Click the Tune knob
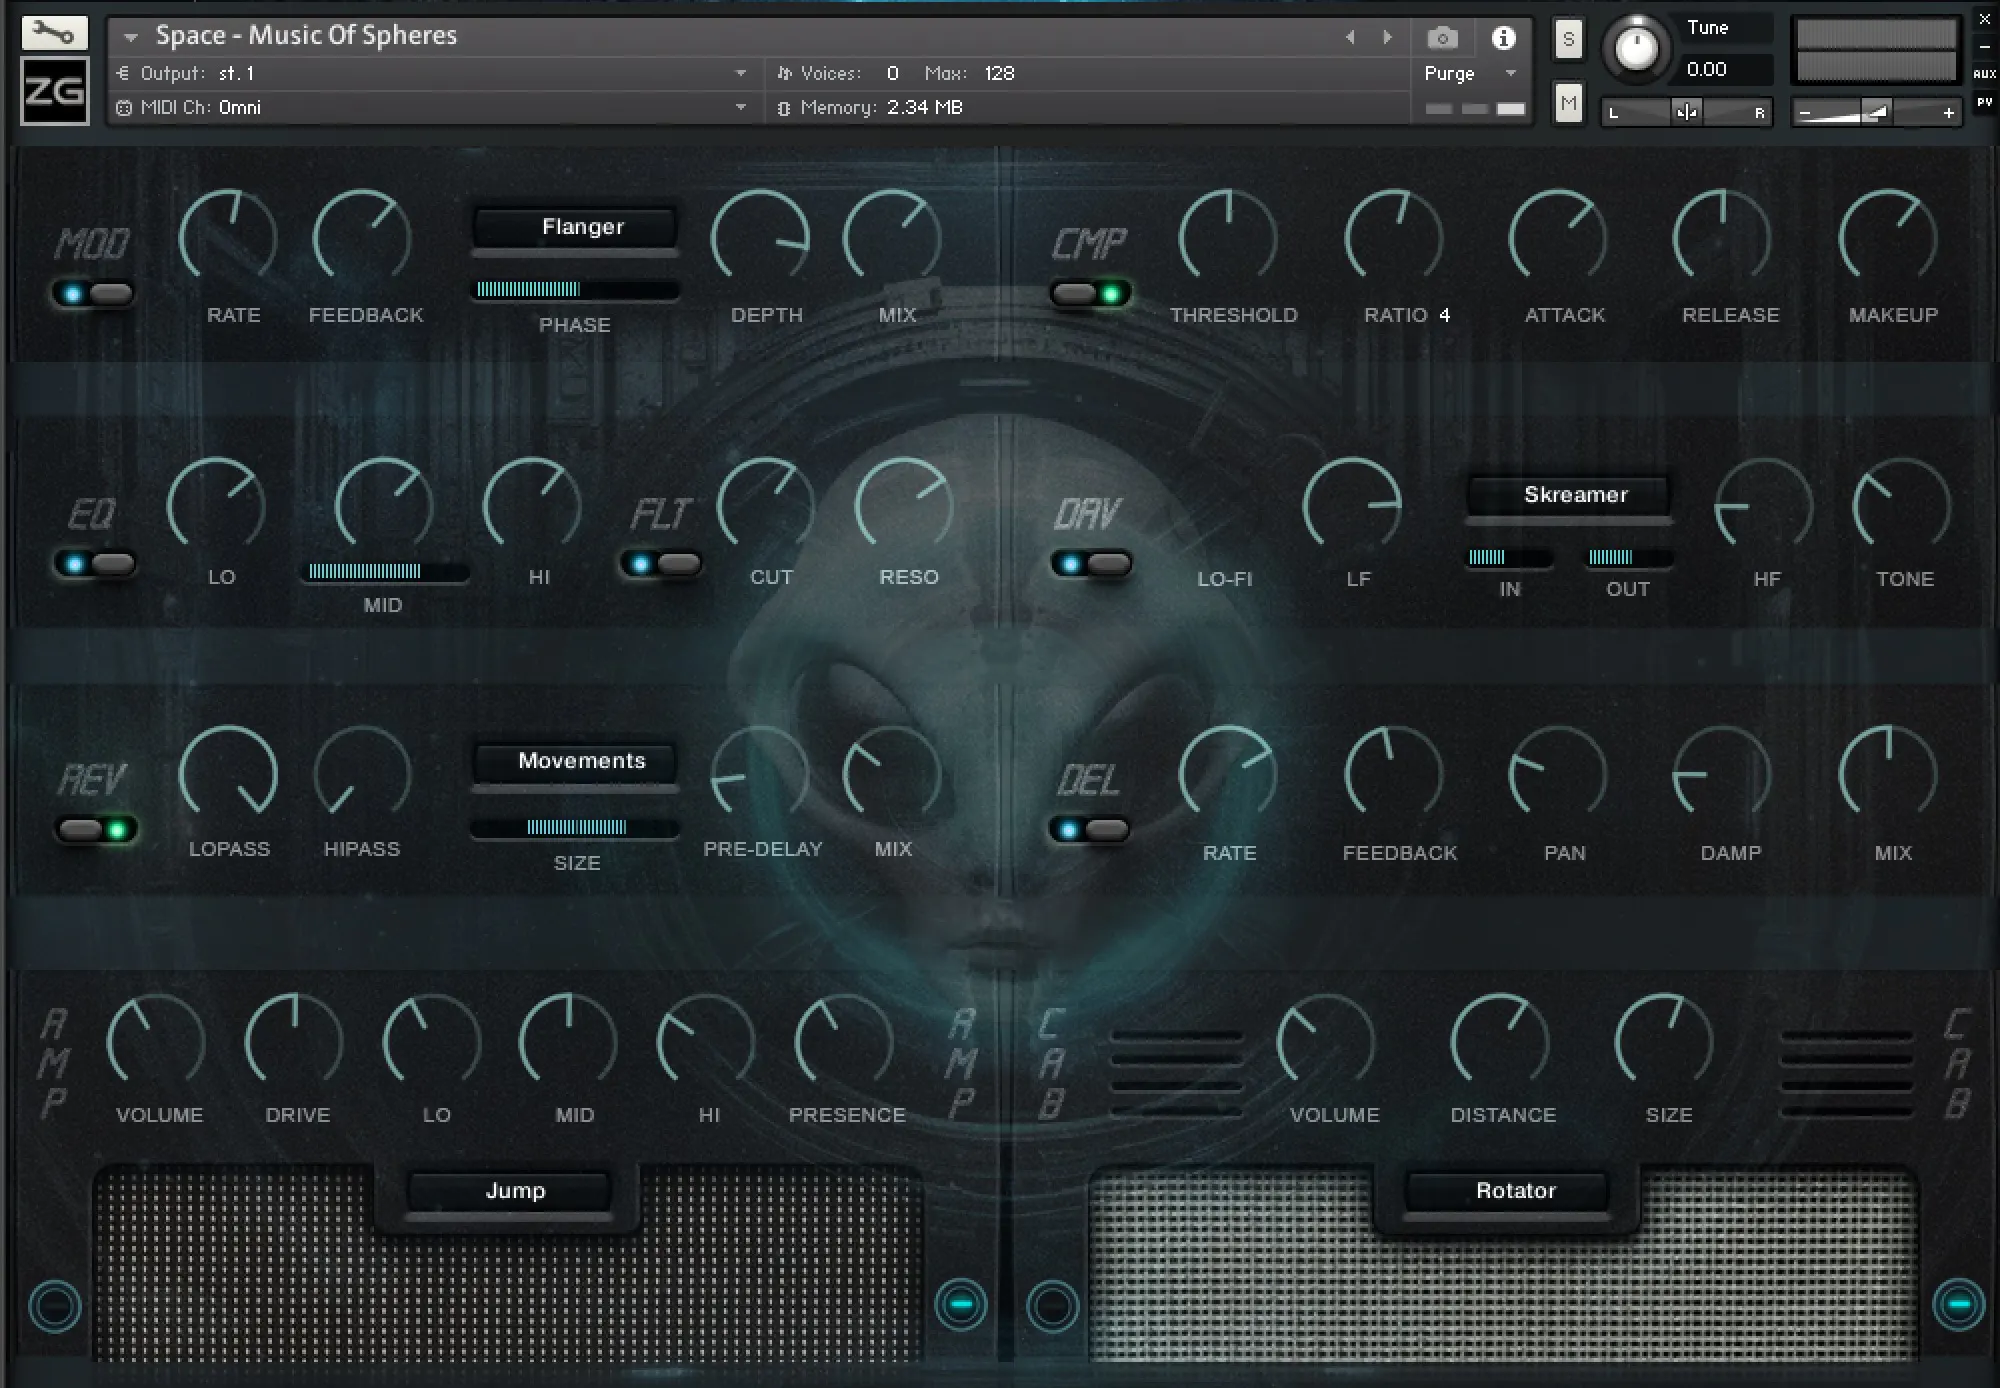2000x1388 pixels. click(x=1637, y=48)
